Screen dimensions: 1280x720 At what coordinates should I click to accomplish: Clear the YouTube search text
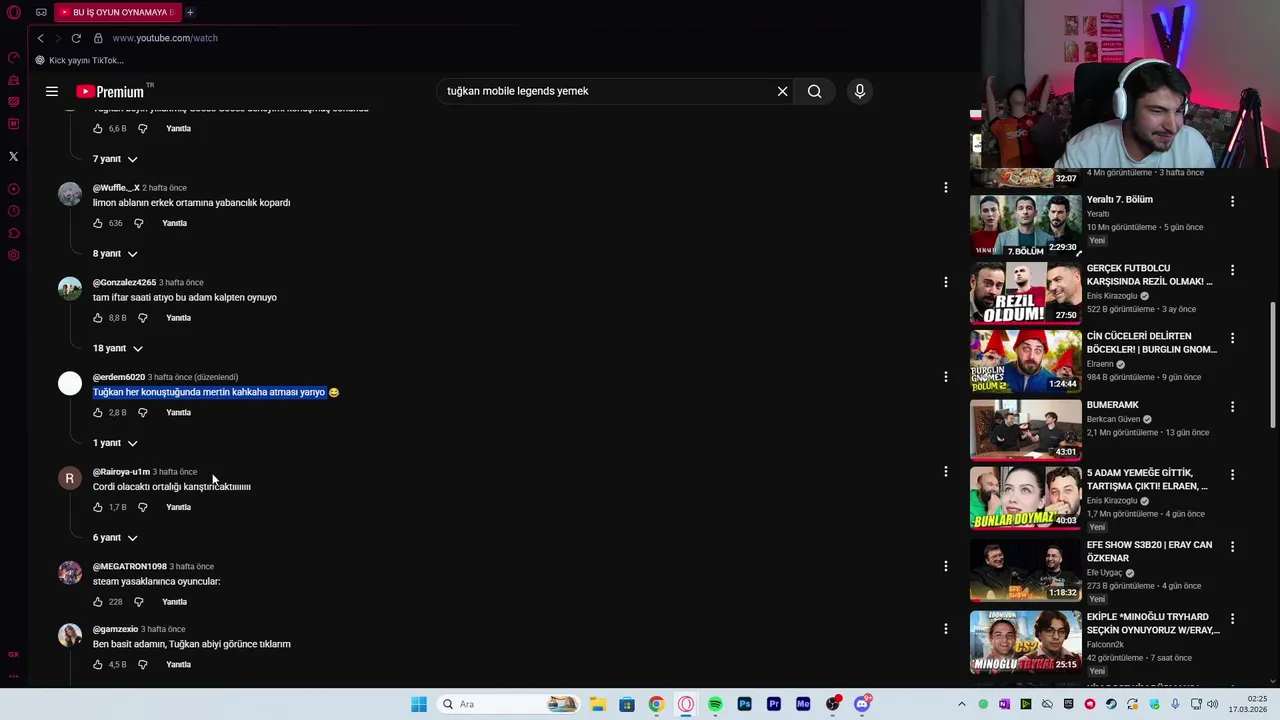(783, 91)
